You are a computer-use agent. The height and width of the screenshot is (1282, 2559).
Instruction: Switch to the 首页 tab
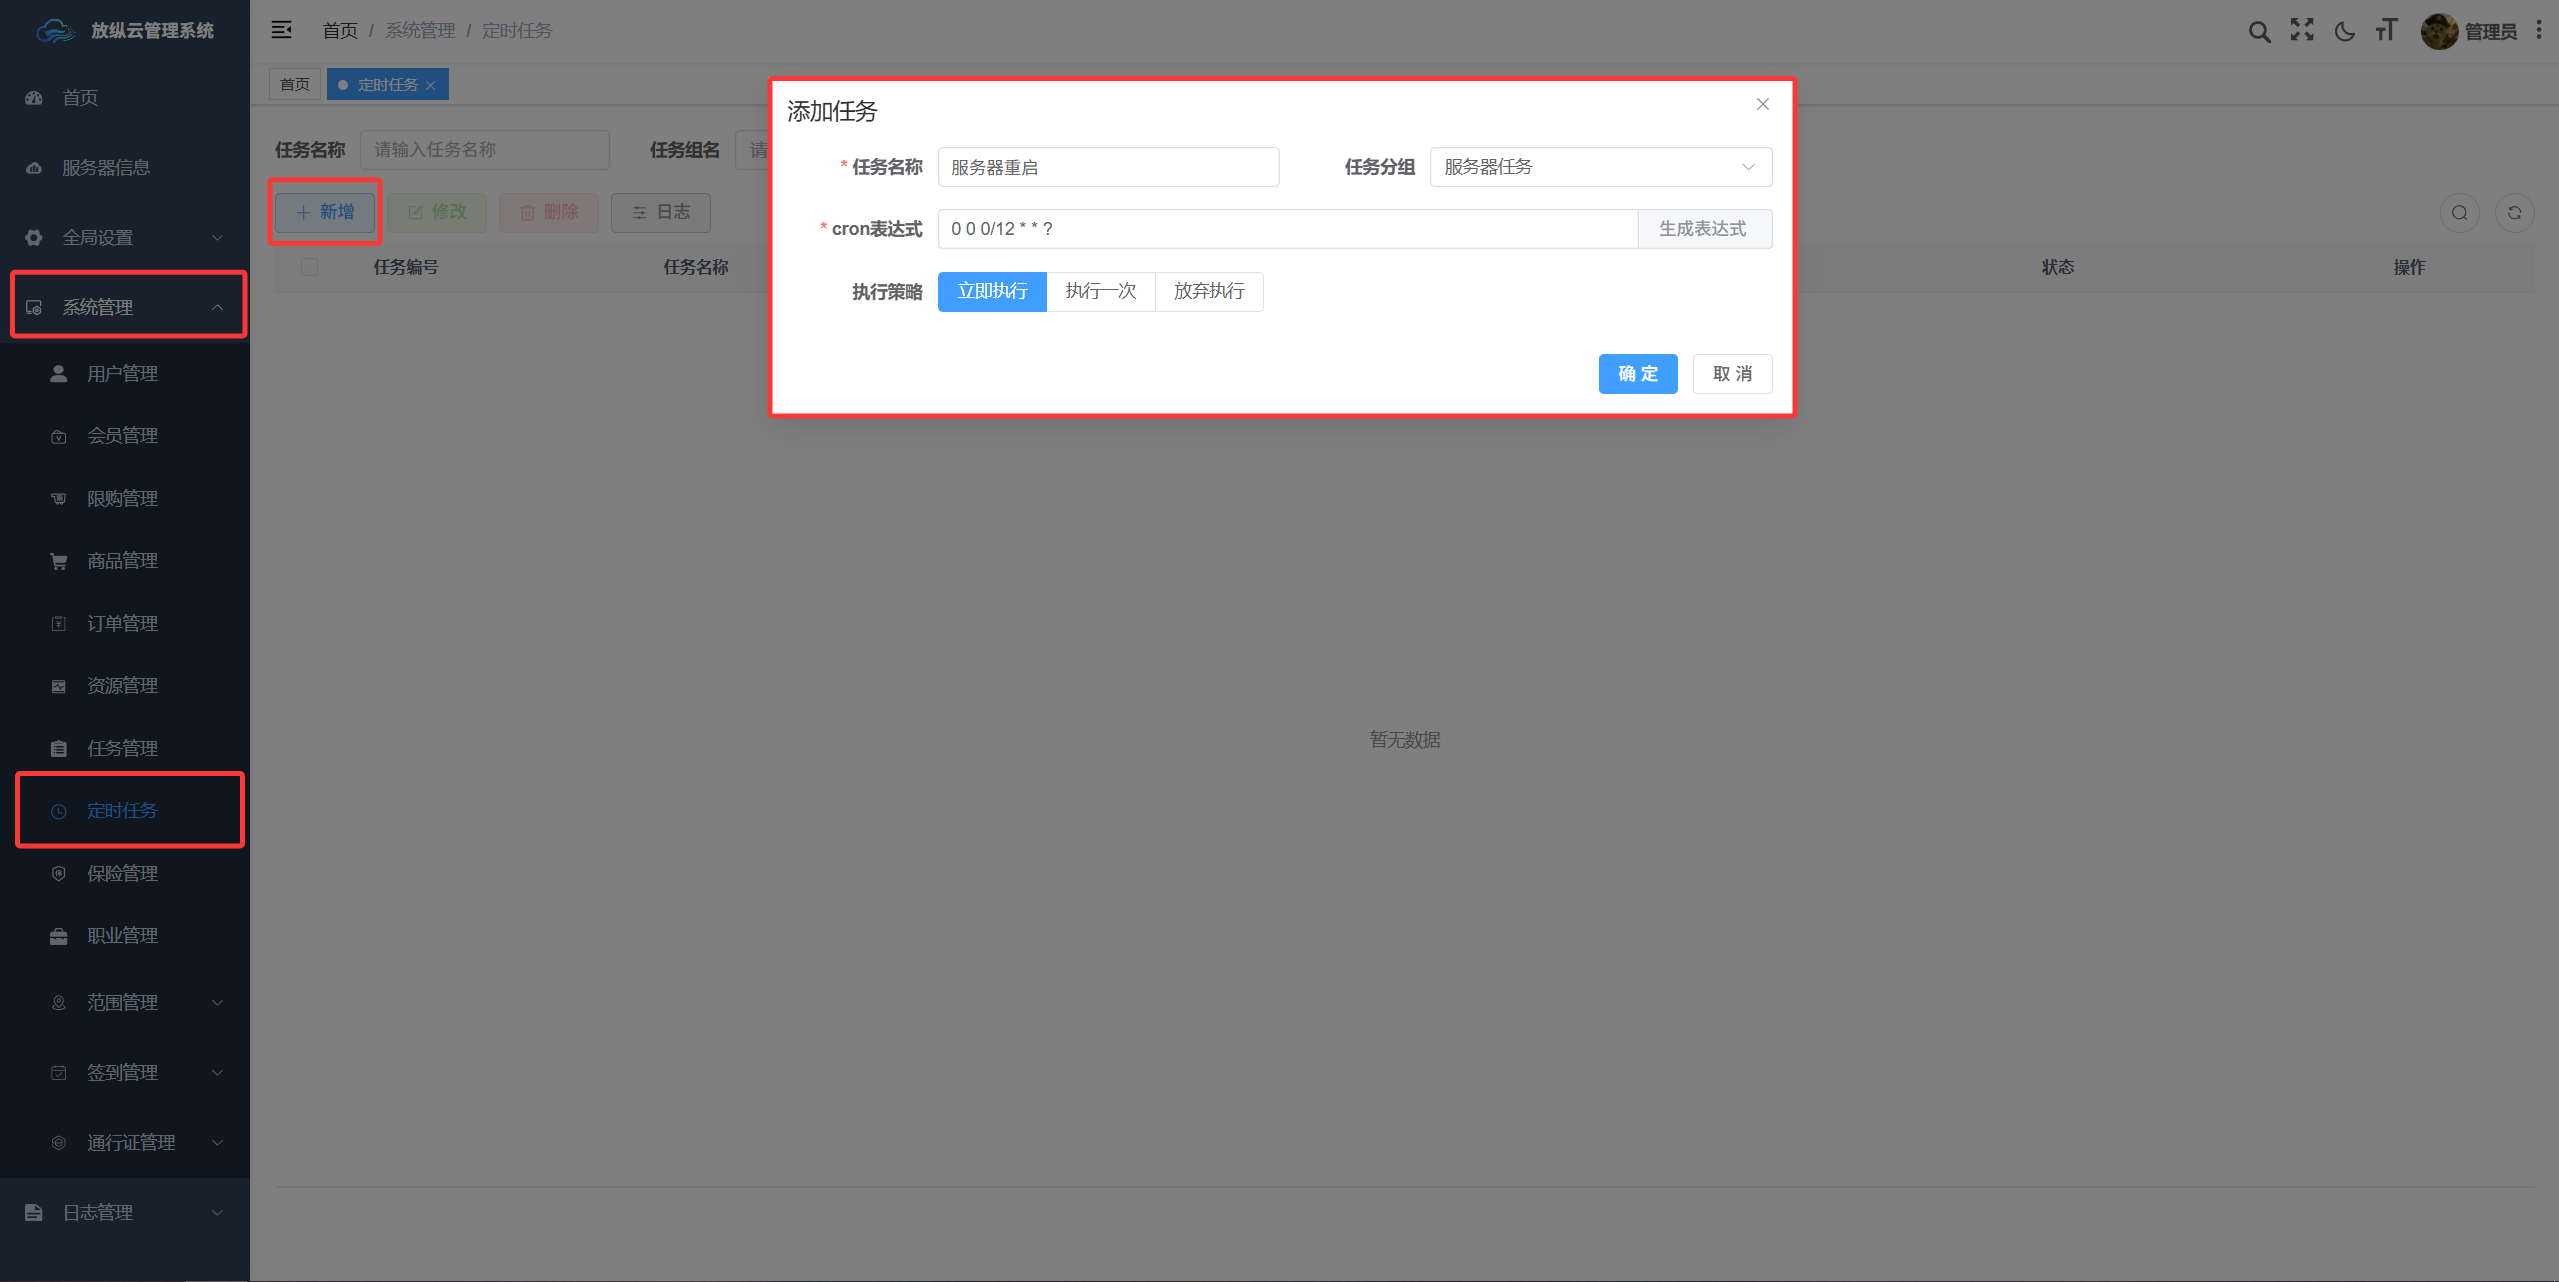coord(295,84)
